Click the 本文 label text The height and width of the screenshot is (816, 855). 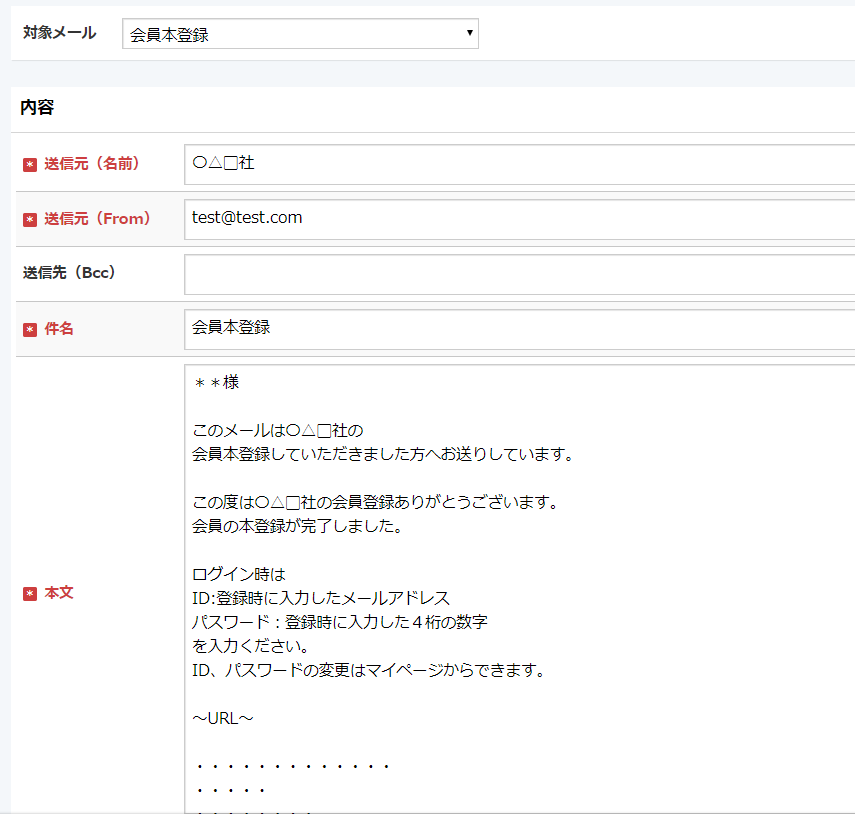click(x=59, y=593)
